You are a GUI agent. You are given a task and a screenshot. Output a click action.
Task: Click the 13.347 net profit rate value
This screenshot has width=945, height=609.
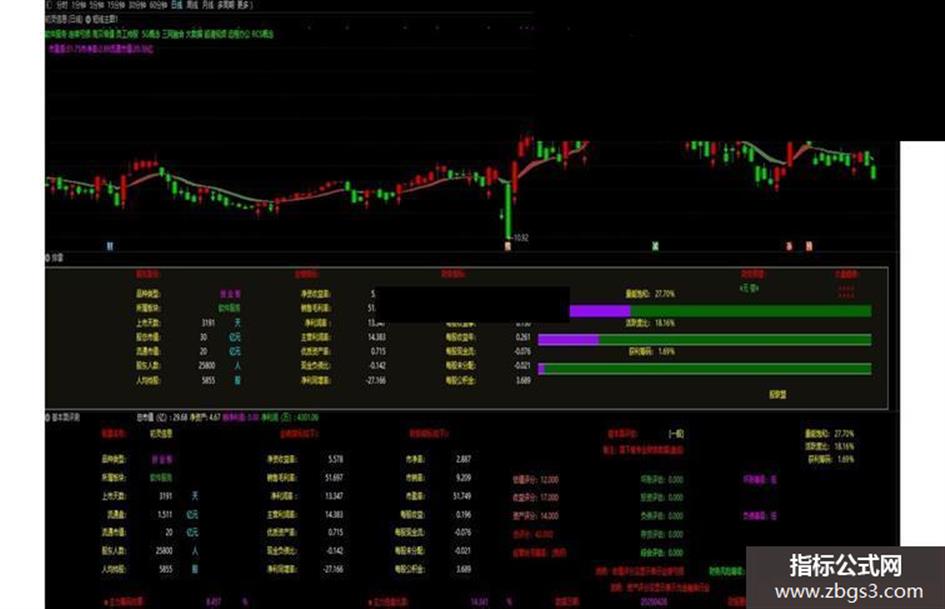[x=334, y=496]
